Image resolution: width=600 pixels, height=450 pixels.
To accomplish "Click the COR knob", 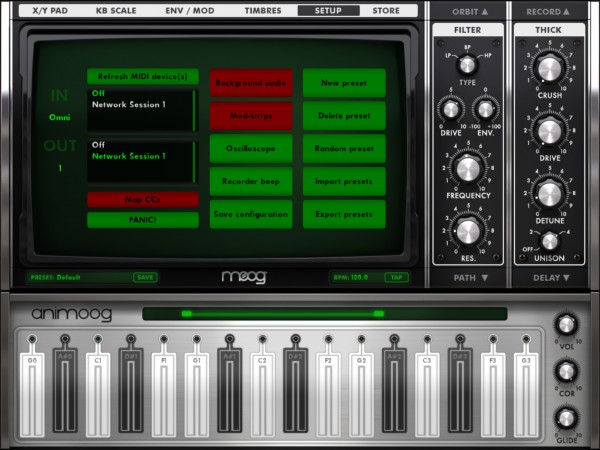I will (566, 371).
